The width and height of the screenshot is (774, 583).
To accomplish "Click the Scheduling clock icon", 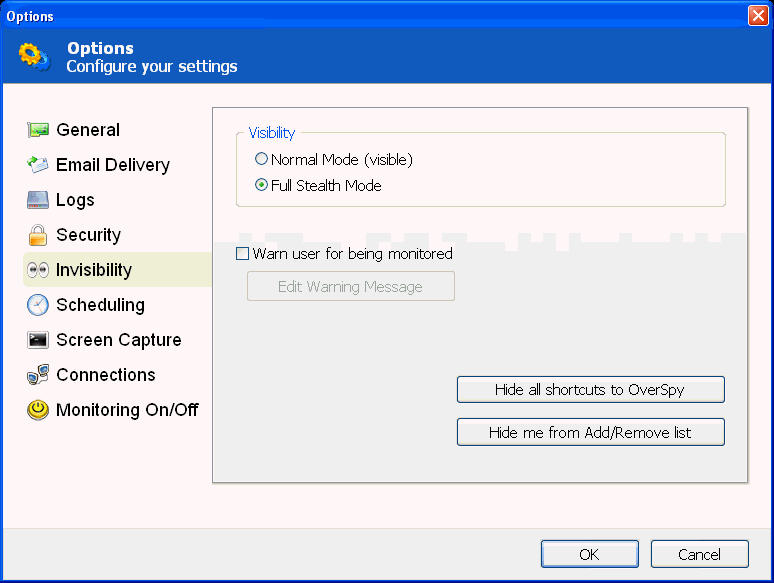I will click(38, 305).
